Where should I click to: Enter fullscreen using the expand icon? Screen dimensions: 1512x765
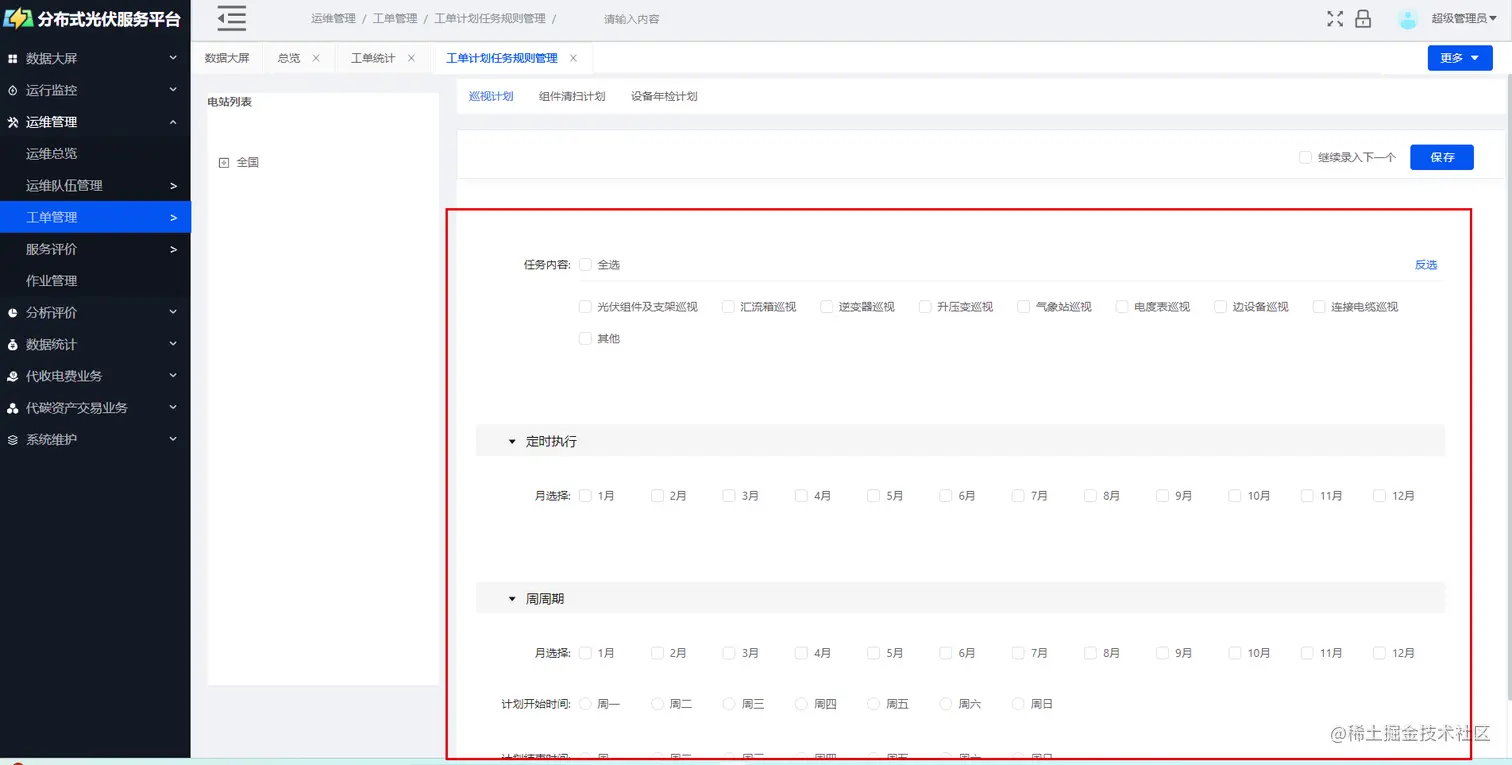(x=1335, y=18)
